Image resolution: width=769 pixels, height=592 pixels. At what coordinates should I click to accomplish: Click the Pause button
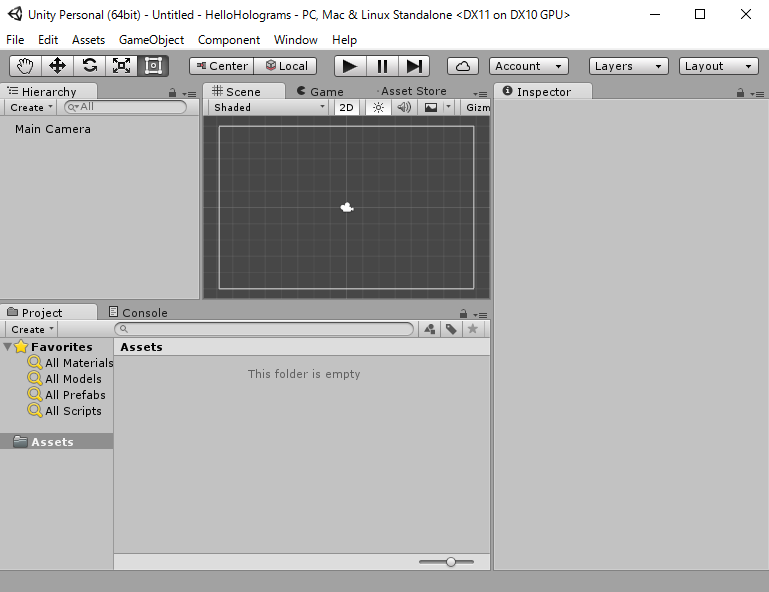[x=382, y=66]
